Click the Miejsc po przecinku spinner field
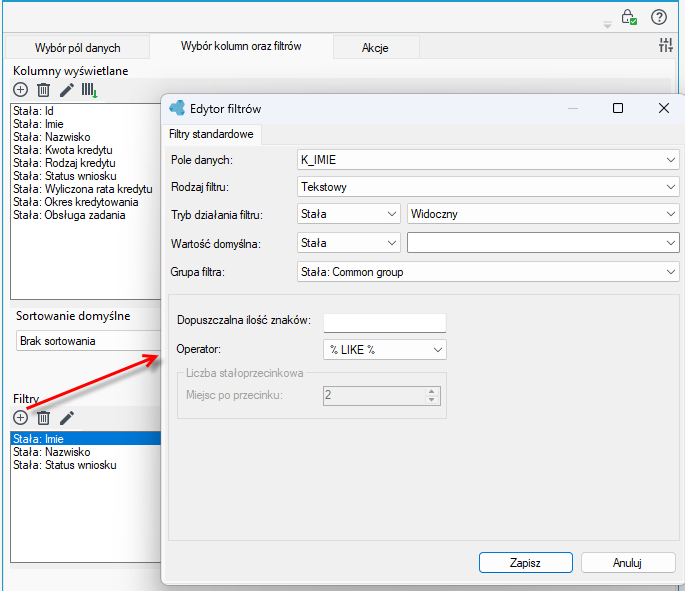 click(381, 395)
